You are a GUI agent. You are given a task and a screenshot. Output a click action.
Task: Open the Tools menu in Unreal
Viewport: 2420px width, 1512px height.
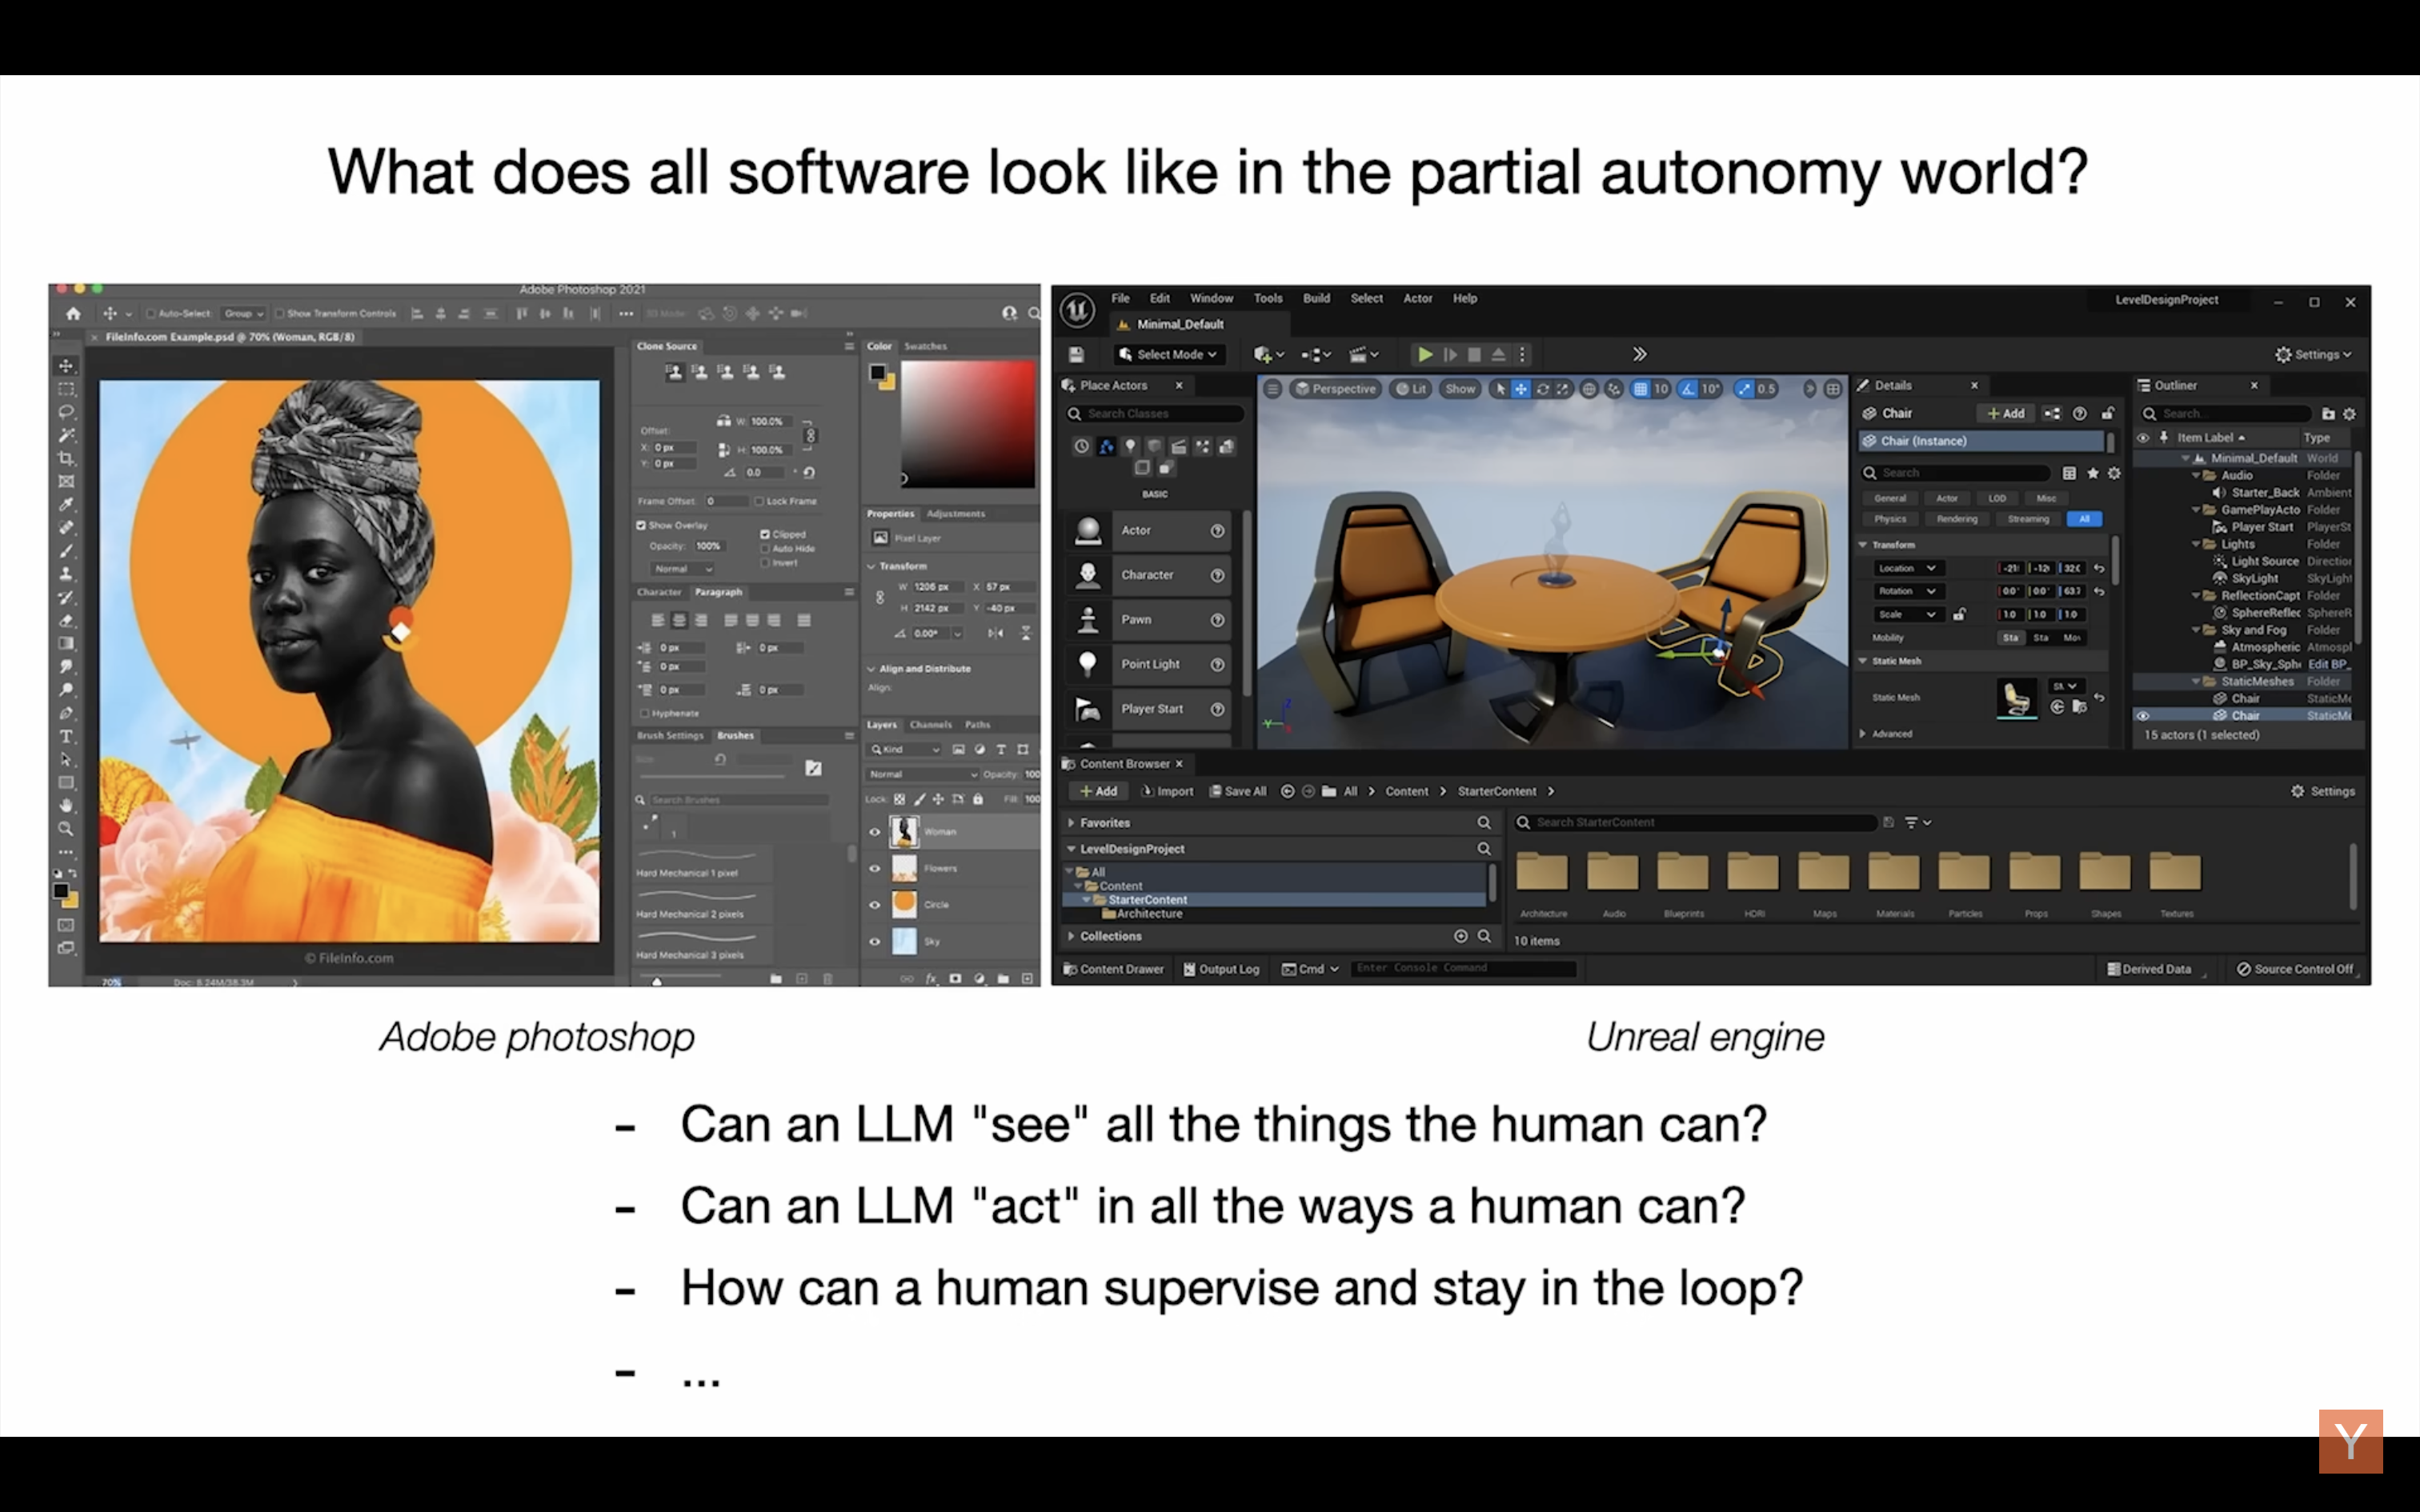[x=1268, y=298]
